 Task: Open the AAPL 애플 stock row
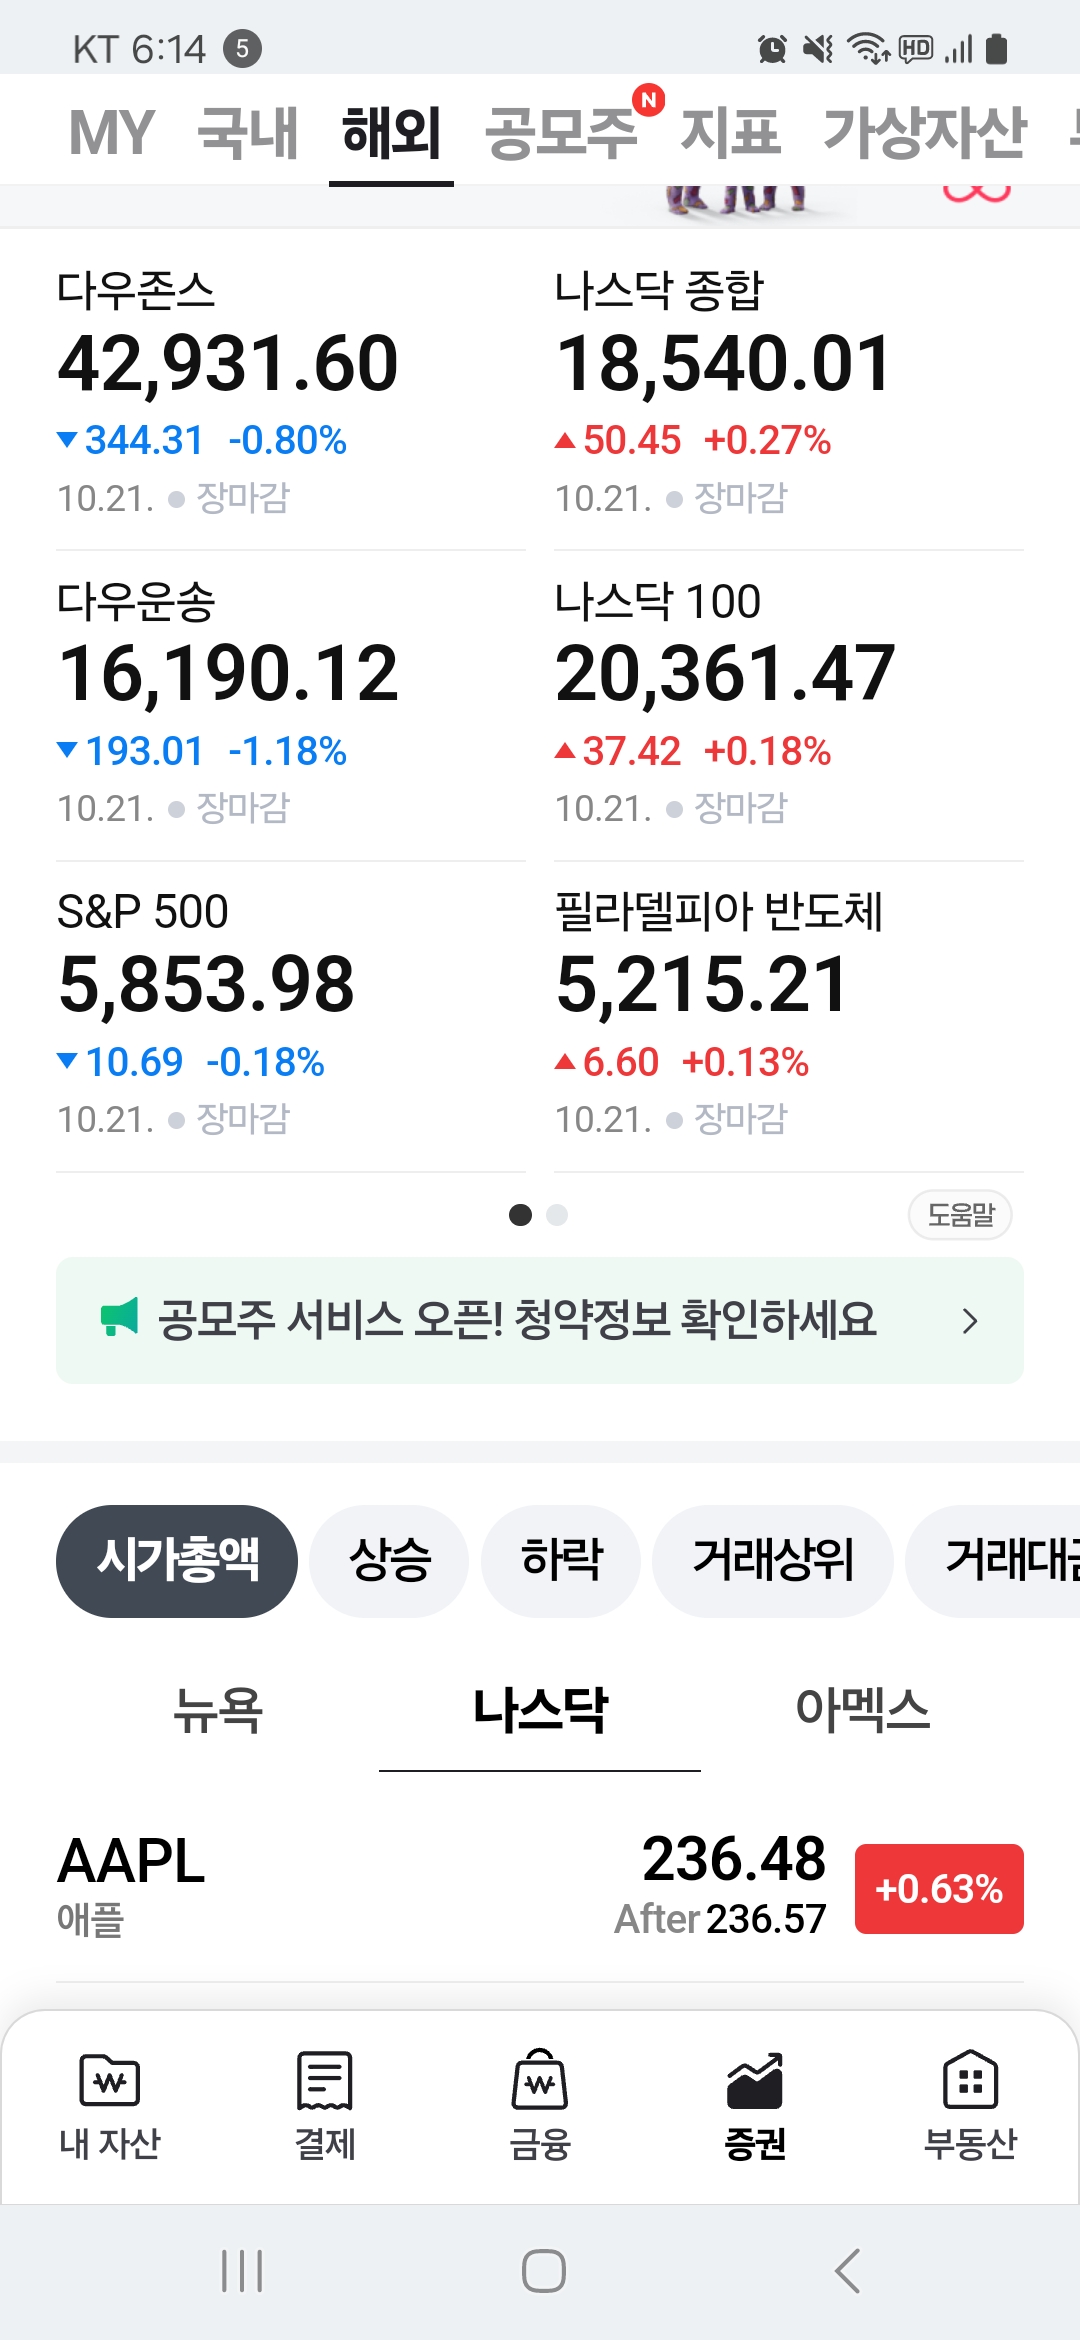tap(540, 1887)
